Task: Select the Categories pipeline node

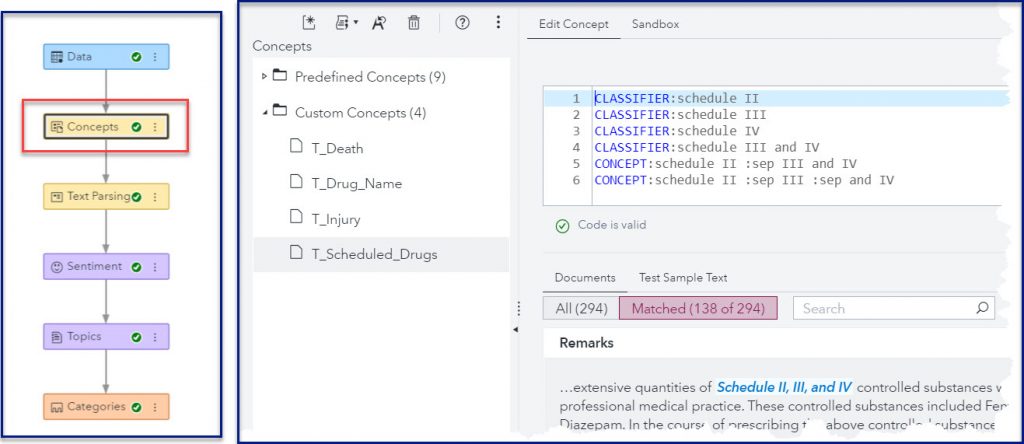Action: click(106, 407)
